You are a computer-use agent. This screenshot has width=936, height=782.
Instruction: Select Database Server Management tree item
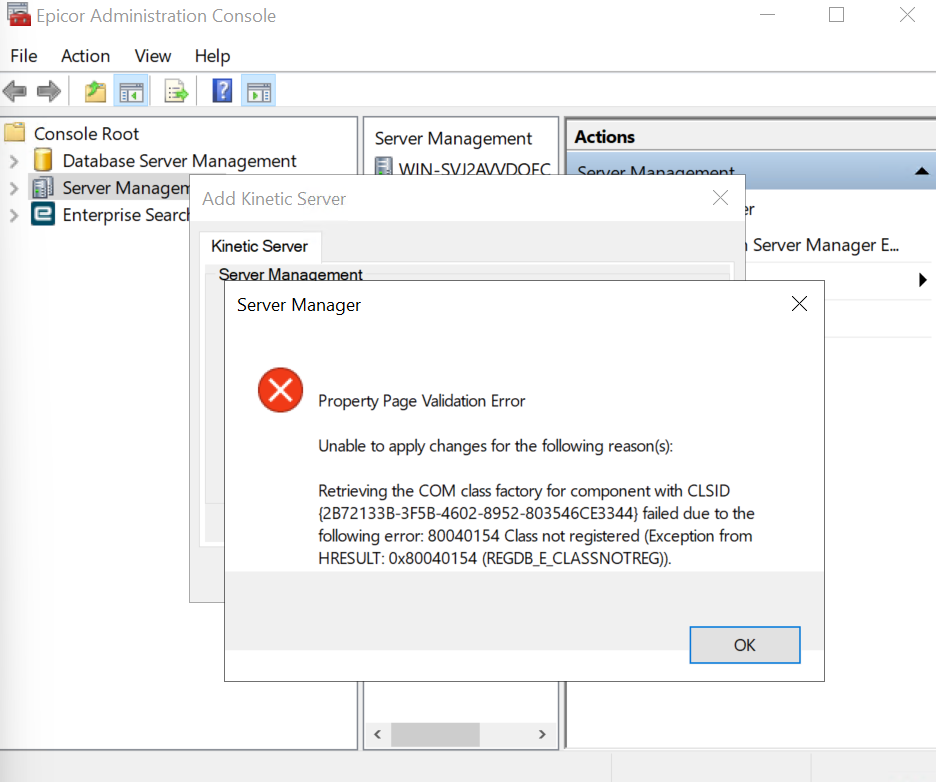pyautogui.click(x=179, y=161)
